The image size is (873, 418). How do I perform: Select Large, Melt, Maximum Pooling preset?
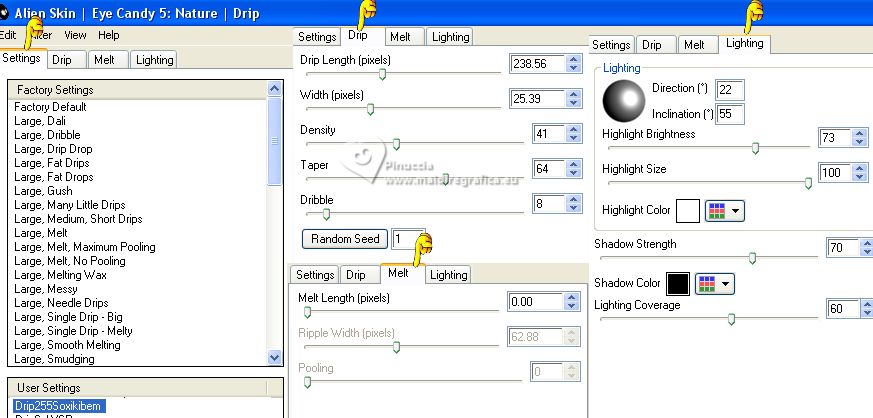pyautogui.click(x=85, y=247)
